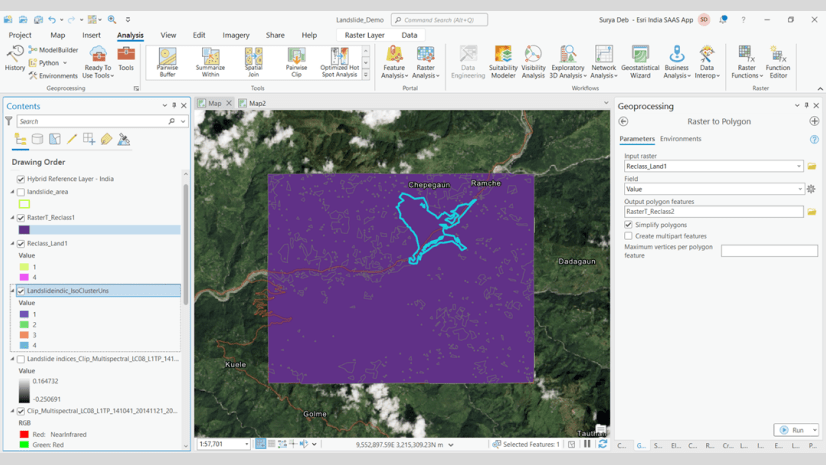The height and width of the screenshot is (465, 826).
Task: Open the Field dropdown
Action: point(800,189)
